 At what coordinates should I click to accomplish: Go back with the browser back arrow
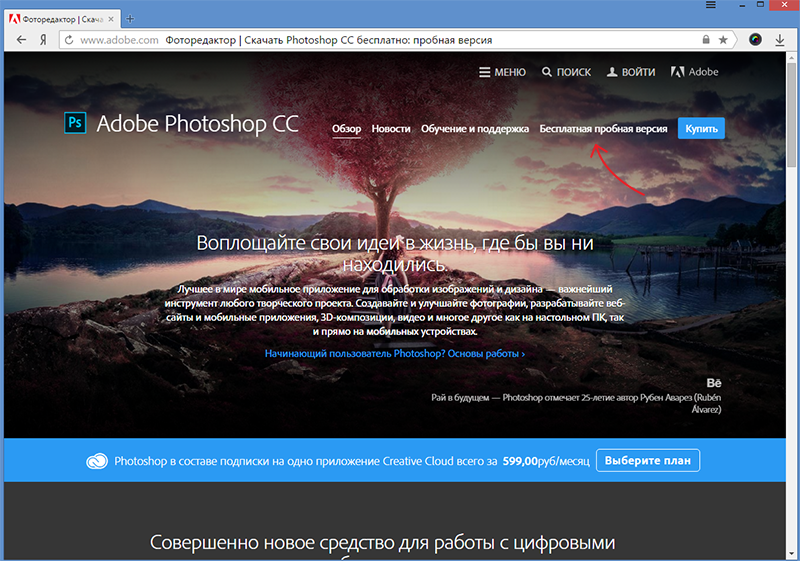[x=21, y=40]
